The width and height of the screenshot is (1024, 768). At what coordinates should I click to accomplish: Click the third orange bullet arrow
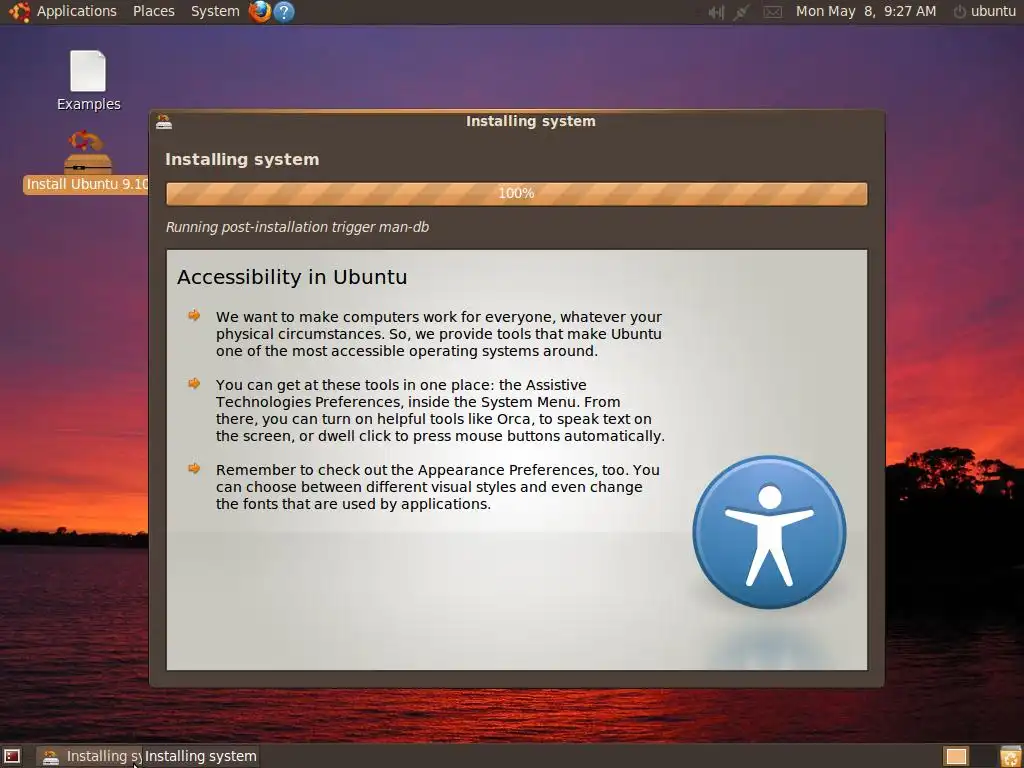pos(194,468)
